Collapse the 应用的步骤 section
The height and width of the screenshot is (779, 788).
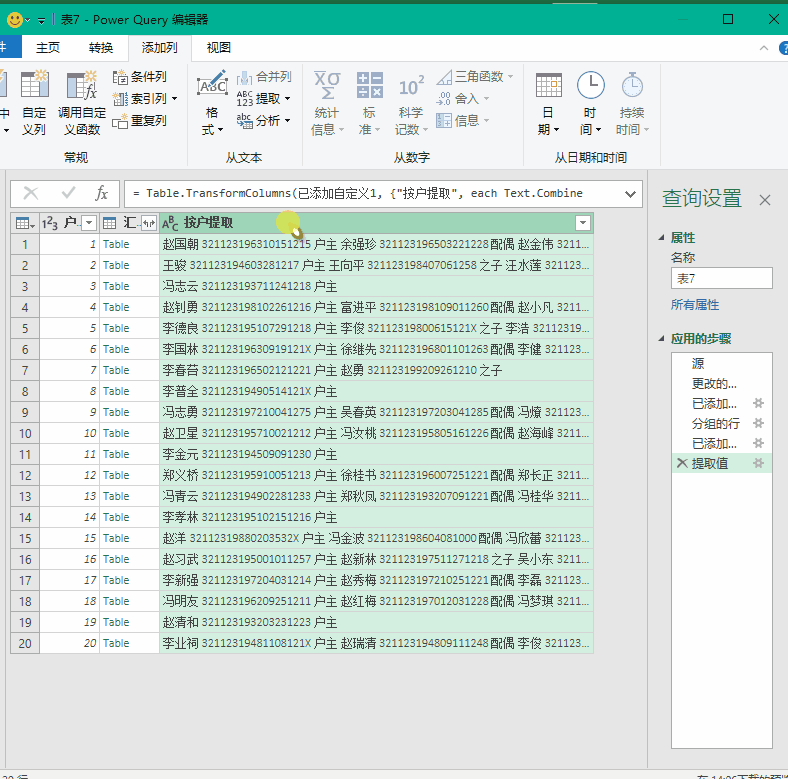point(661,339)
